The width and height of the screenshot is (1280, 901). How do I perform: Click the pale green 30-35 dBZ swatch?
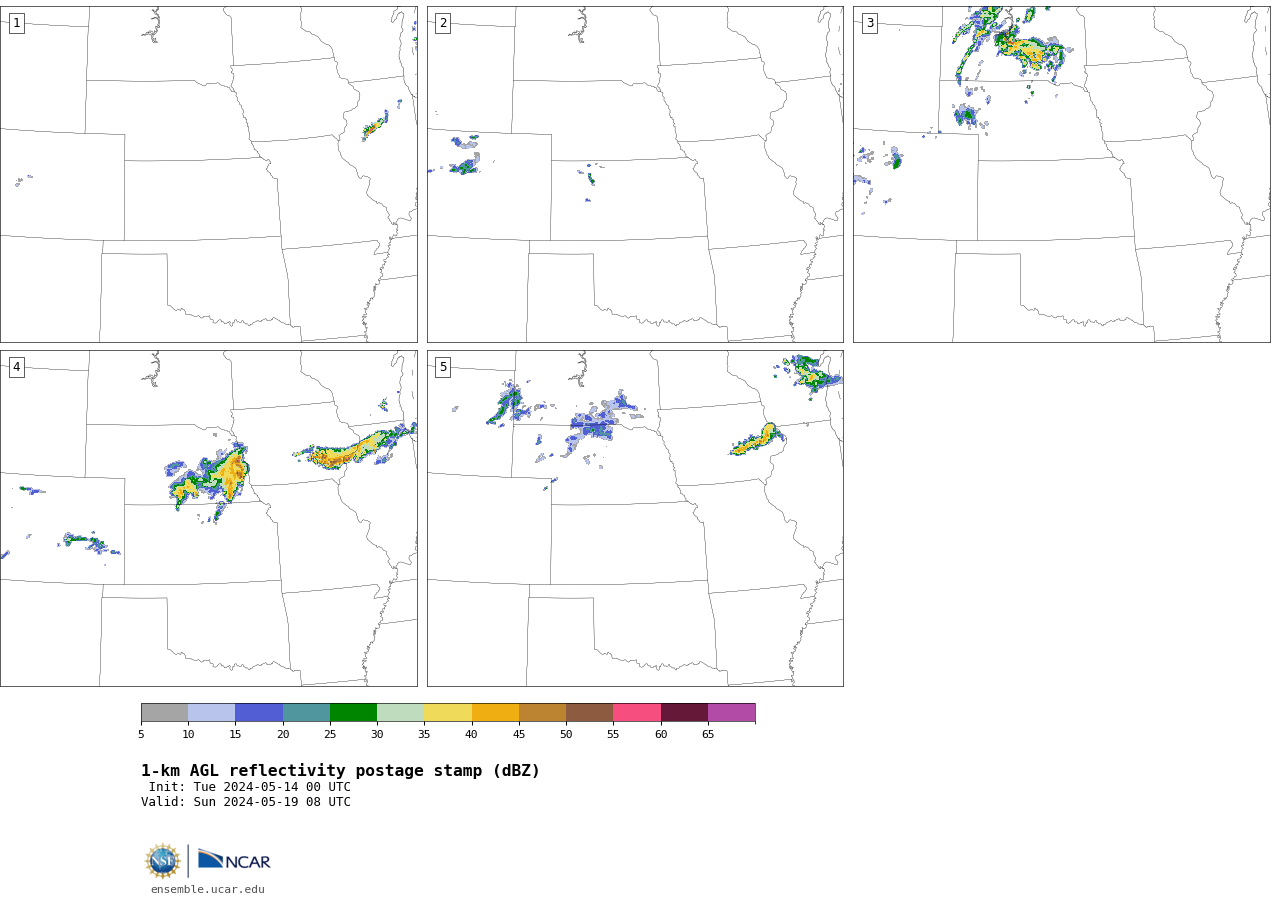pyautogui.click(x=400, y=713)
